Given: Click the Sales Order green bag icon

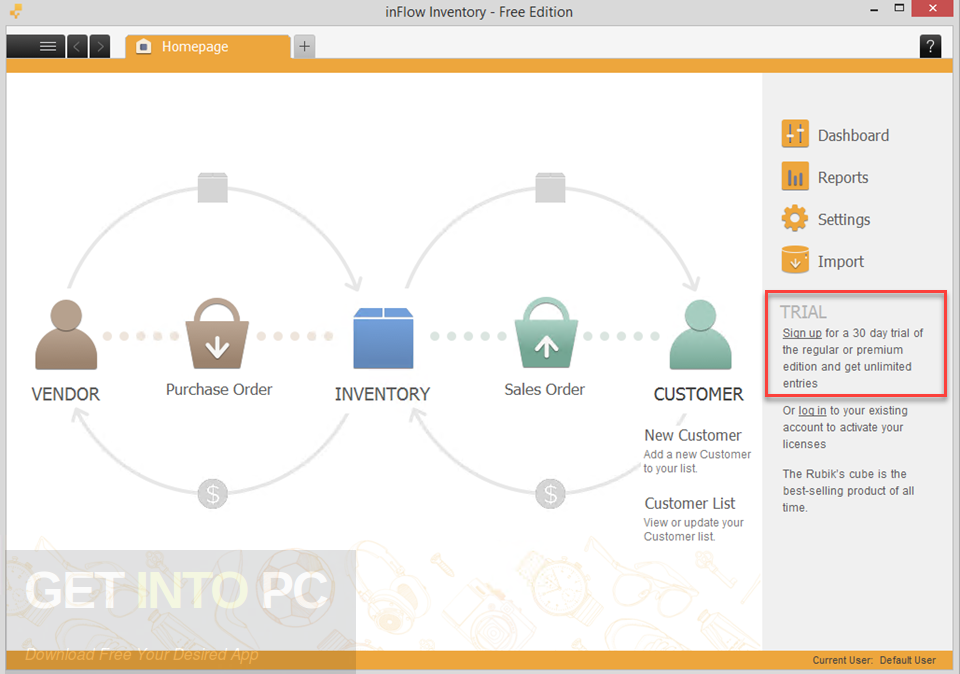Looking at the screenshot, I should (x=546, y=332).
